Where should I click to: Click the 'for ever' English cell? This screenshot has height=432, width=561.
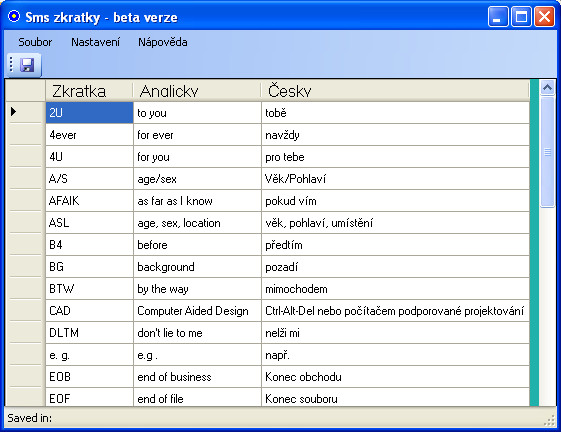coord(197,135)
